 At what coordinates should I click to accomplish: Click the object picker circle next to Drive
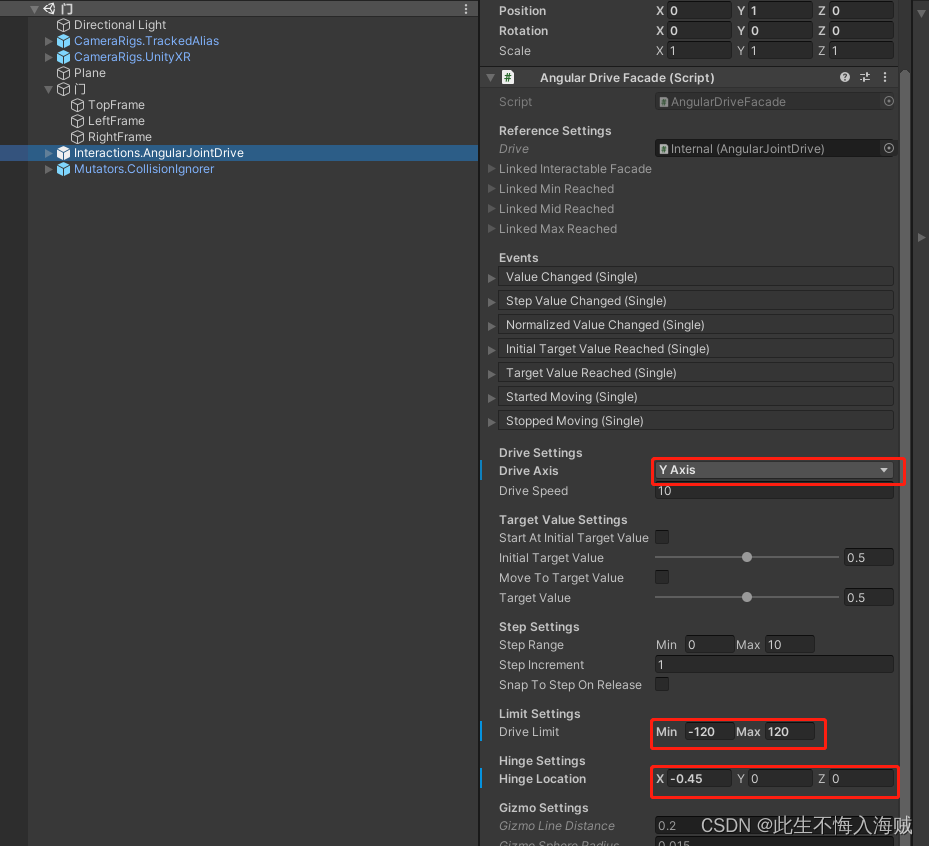[x=888, y=148]
